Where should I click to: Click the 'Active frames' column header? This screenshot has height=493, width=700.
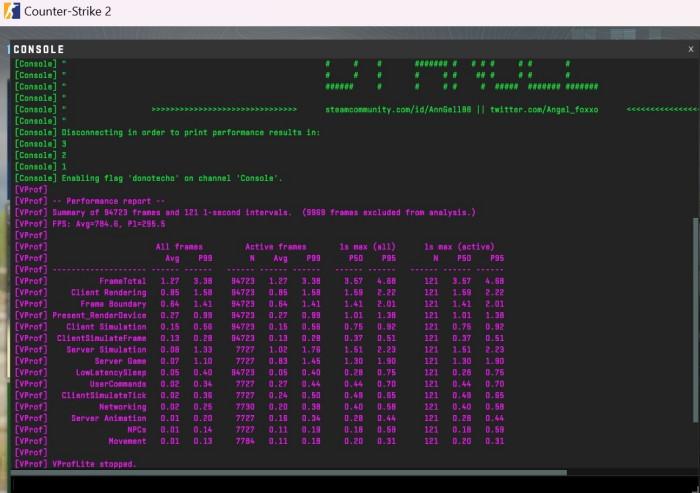tap(275, 246)
